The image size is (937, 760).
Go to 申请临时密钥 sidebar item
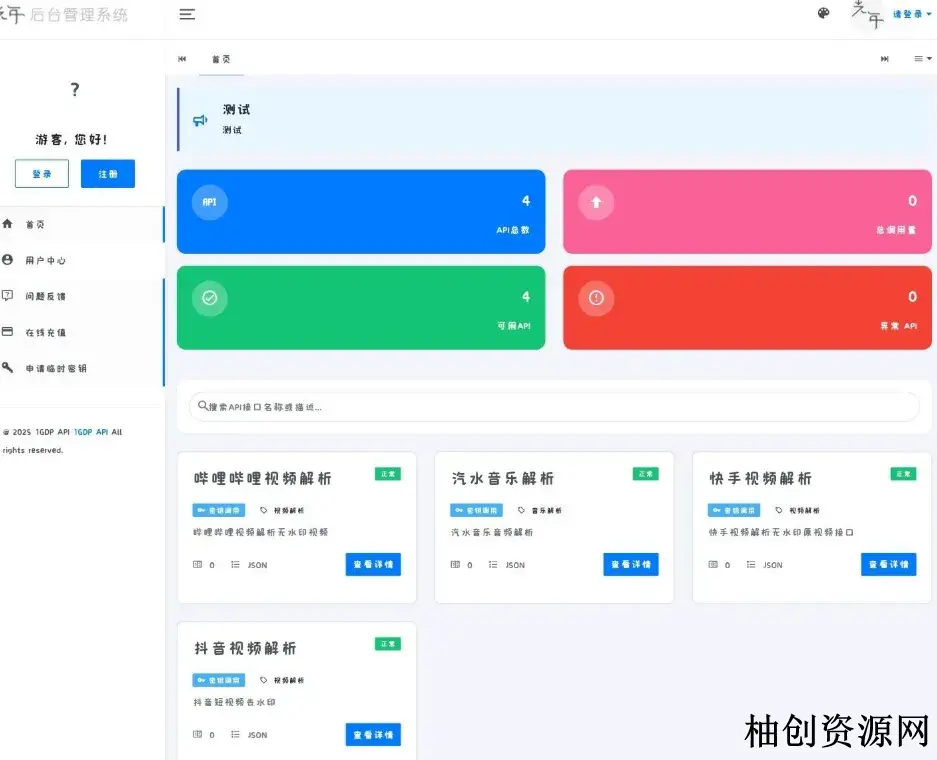click(x=56, y=368)
